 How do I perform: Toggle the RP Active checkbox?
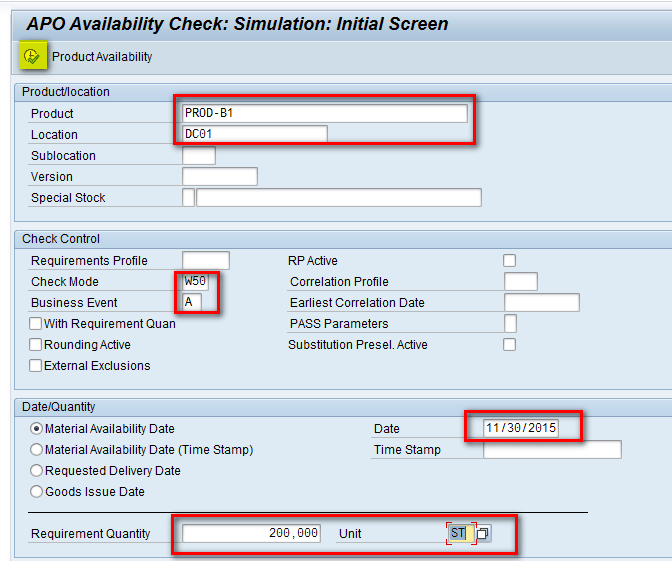[510, 260]
